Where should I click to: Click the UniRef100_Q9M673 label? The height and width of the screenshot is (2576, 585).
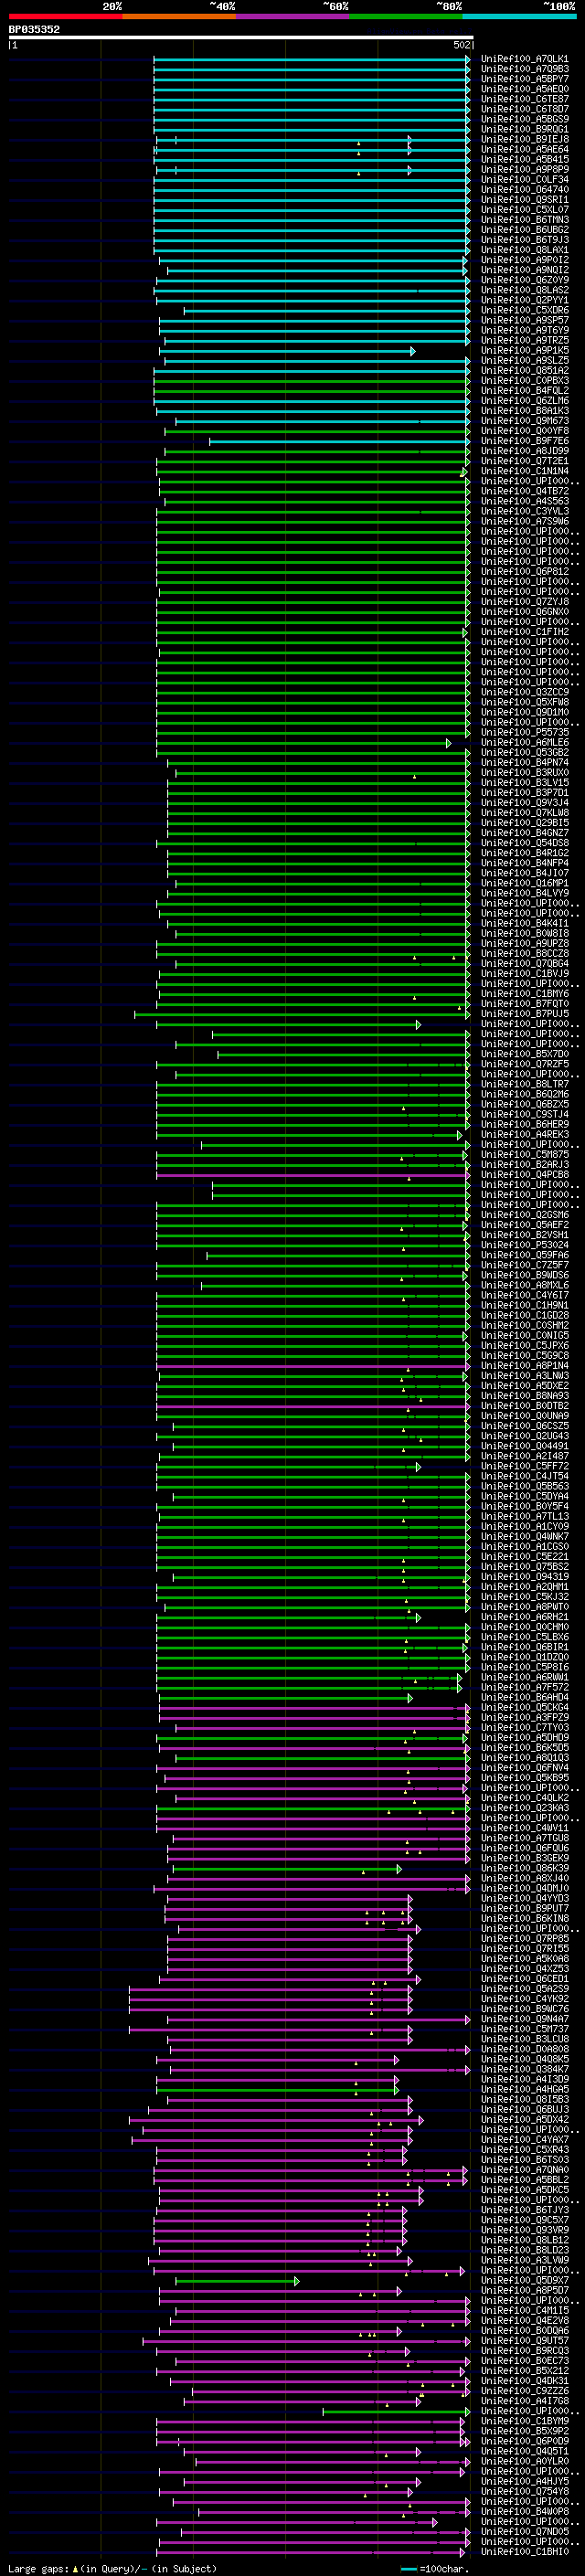tap(524, 421)
